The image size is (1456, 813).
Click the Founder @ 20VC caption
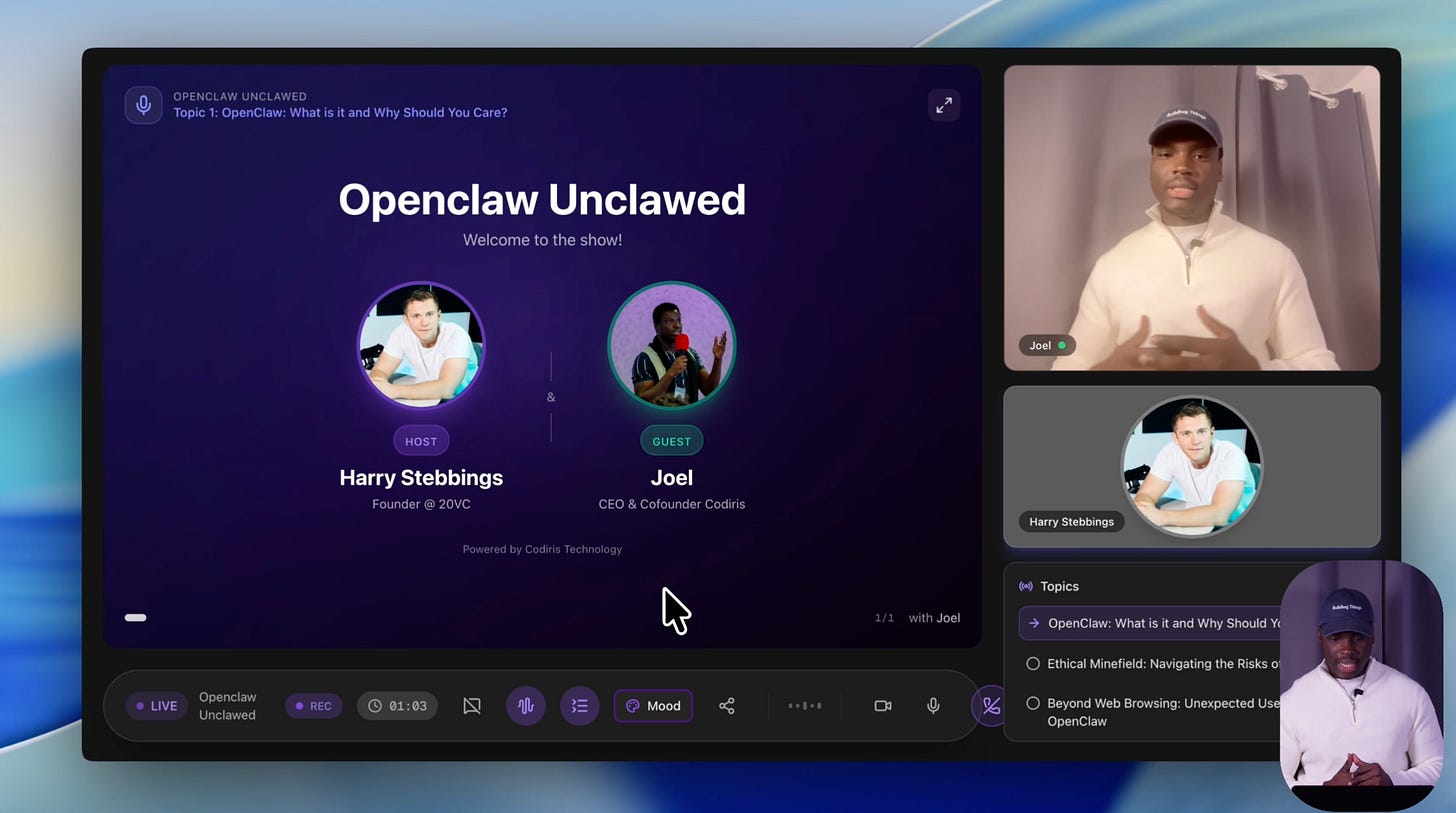pos(421,504)
